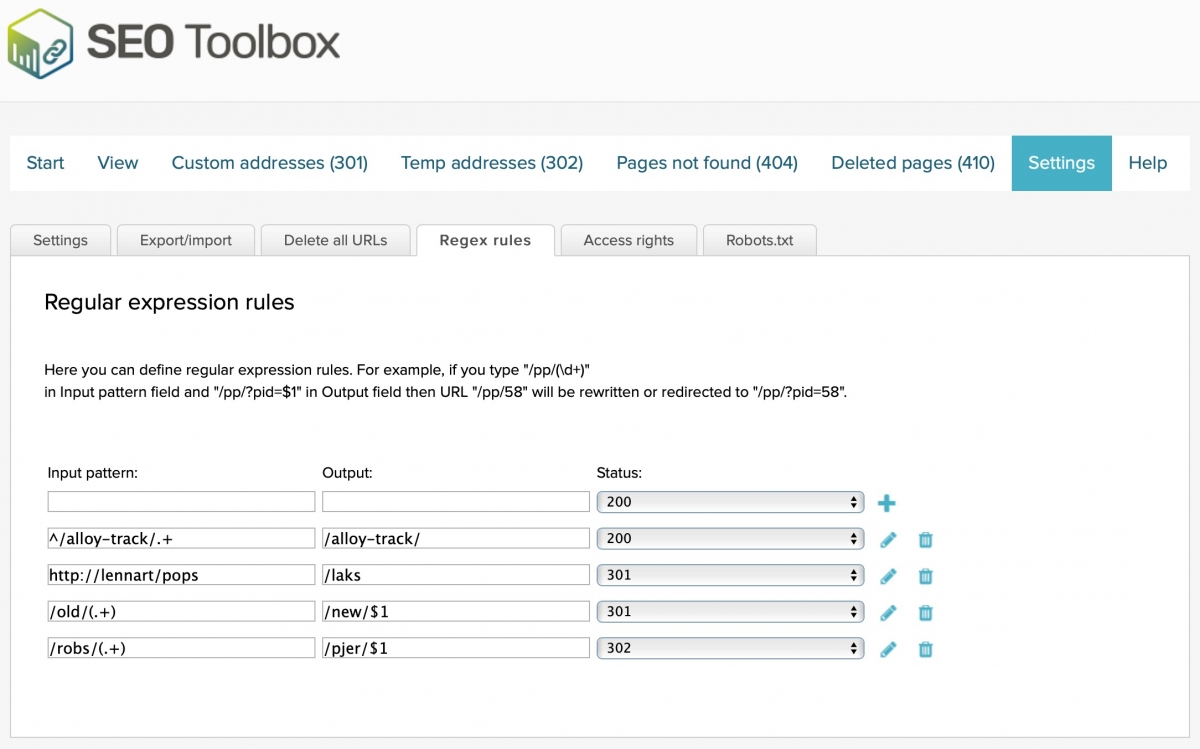Image resolution: width=1200 pixels, height=749 pixels.
Task: Edit the ^/alloy-track/.+ rule with pencil icon
Action: point(888,539)
